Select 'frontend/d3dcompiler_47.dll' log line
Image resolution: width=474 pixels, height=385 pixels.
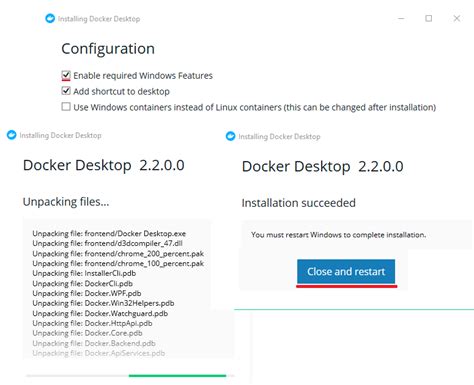click(x=107, y=243)
